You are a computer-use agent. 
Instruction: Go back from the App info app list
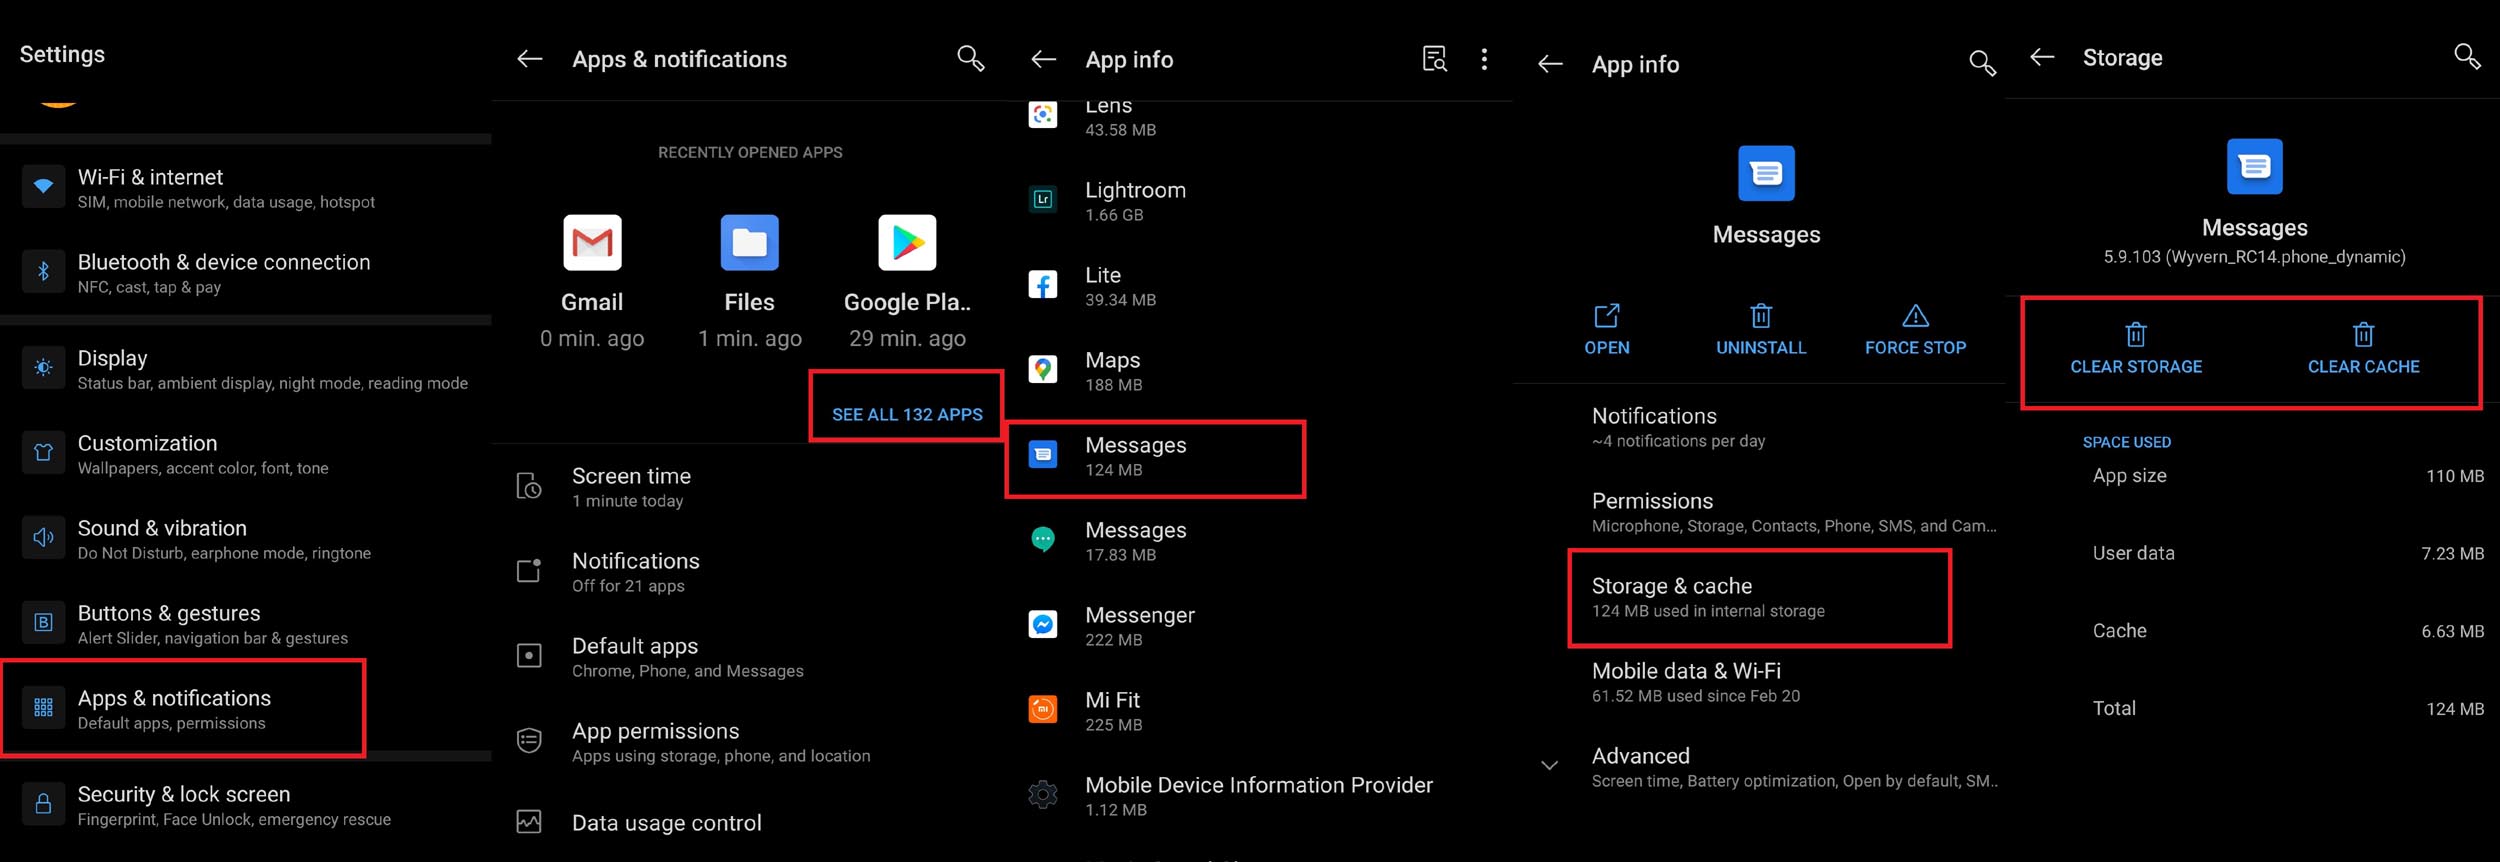[1043, 59]
